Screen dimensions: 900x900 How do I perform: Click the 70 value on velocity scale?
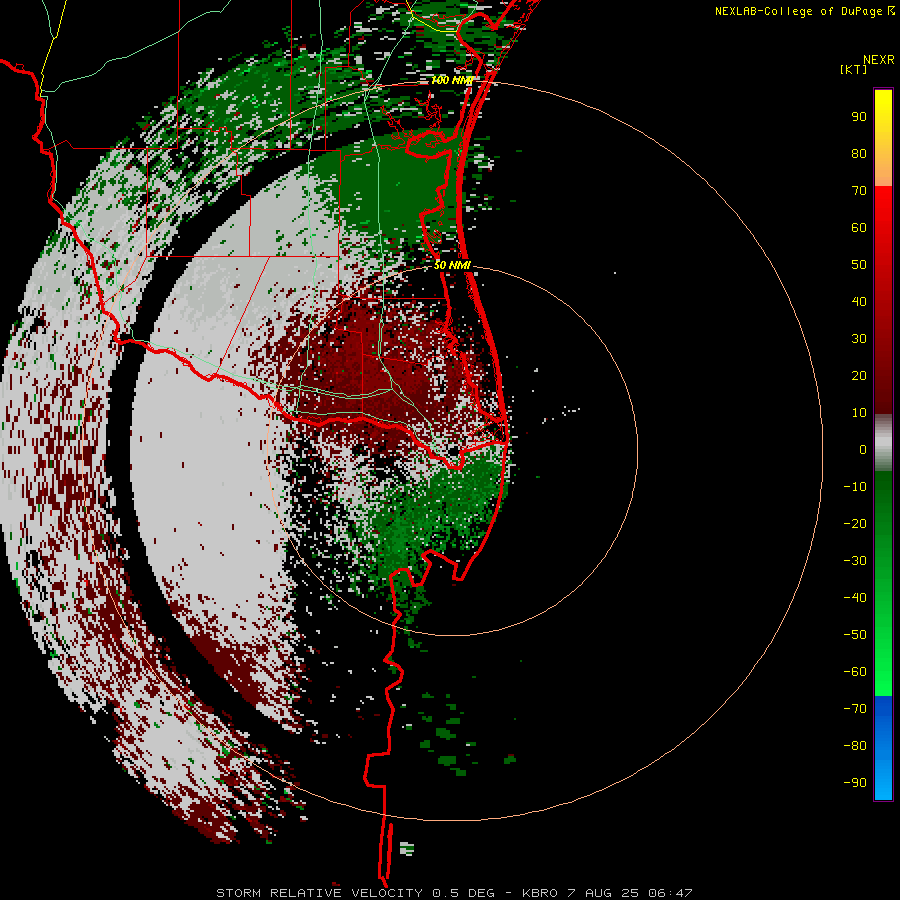coord(859,191)
